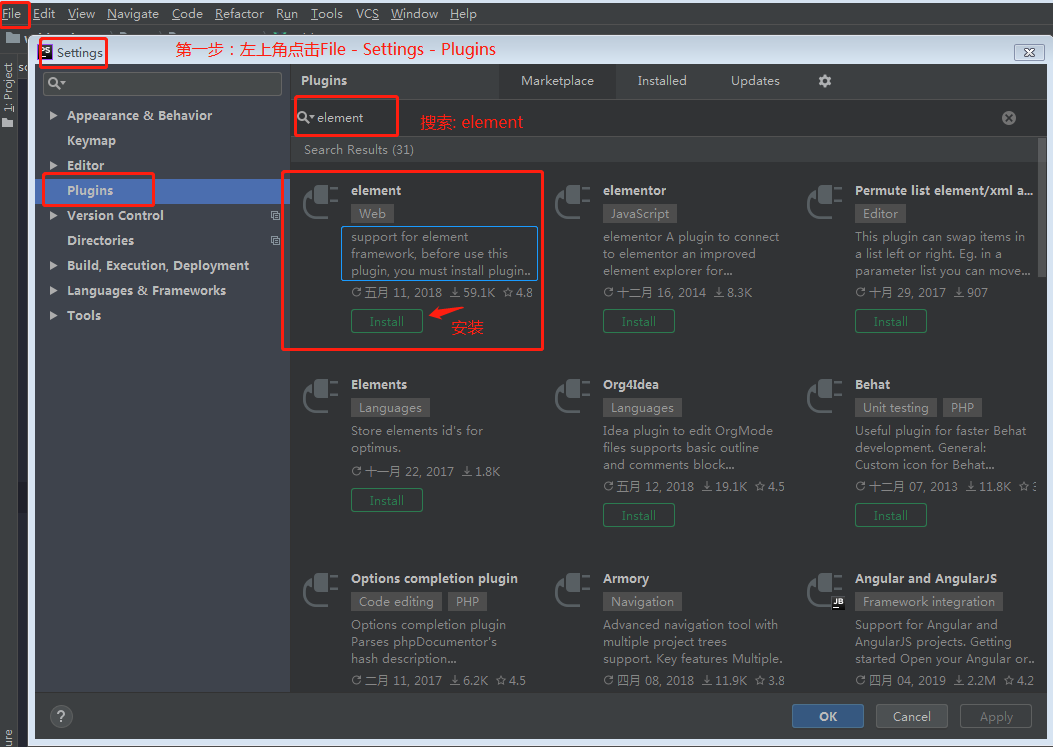Switch to the Marketplace tab
The image size is (1053, 747).
click(557, 81)
